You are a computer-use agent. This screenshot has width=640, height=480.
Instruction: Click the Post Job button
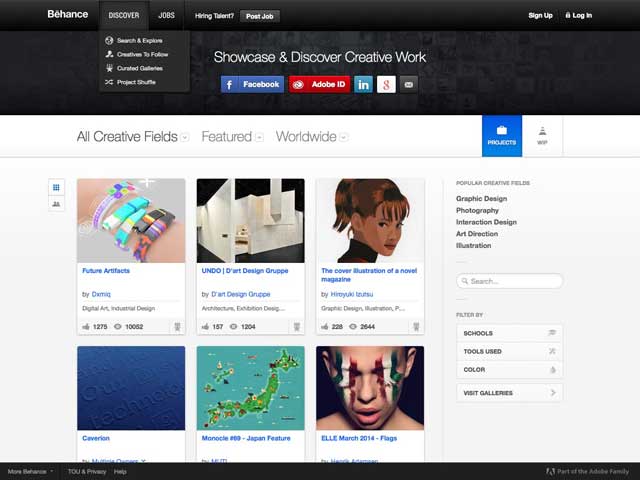tap(260, 16)
